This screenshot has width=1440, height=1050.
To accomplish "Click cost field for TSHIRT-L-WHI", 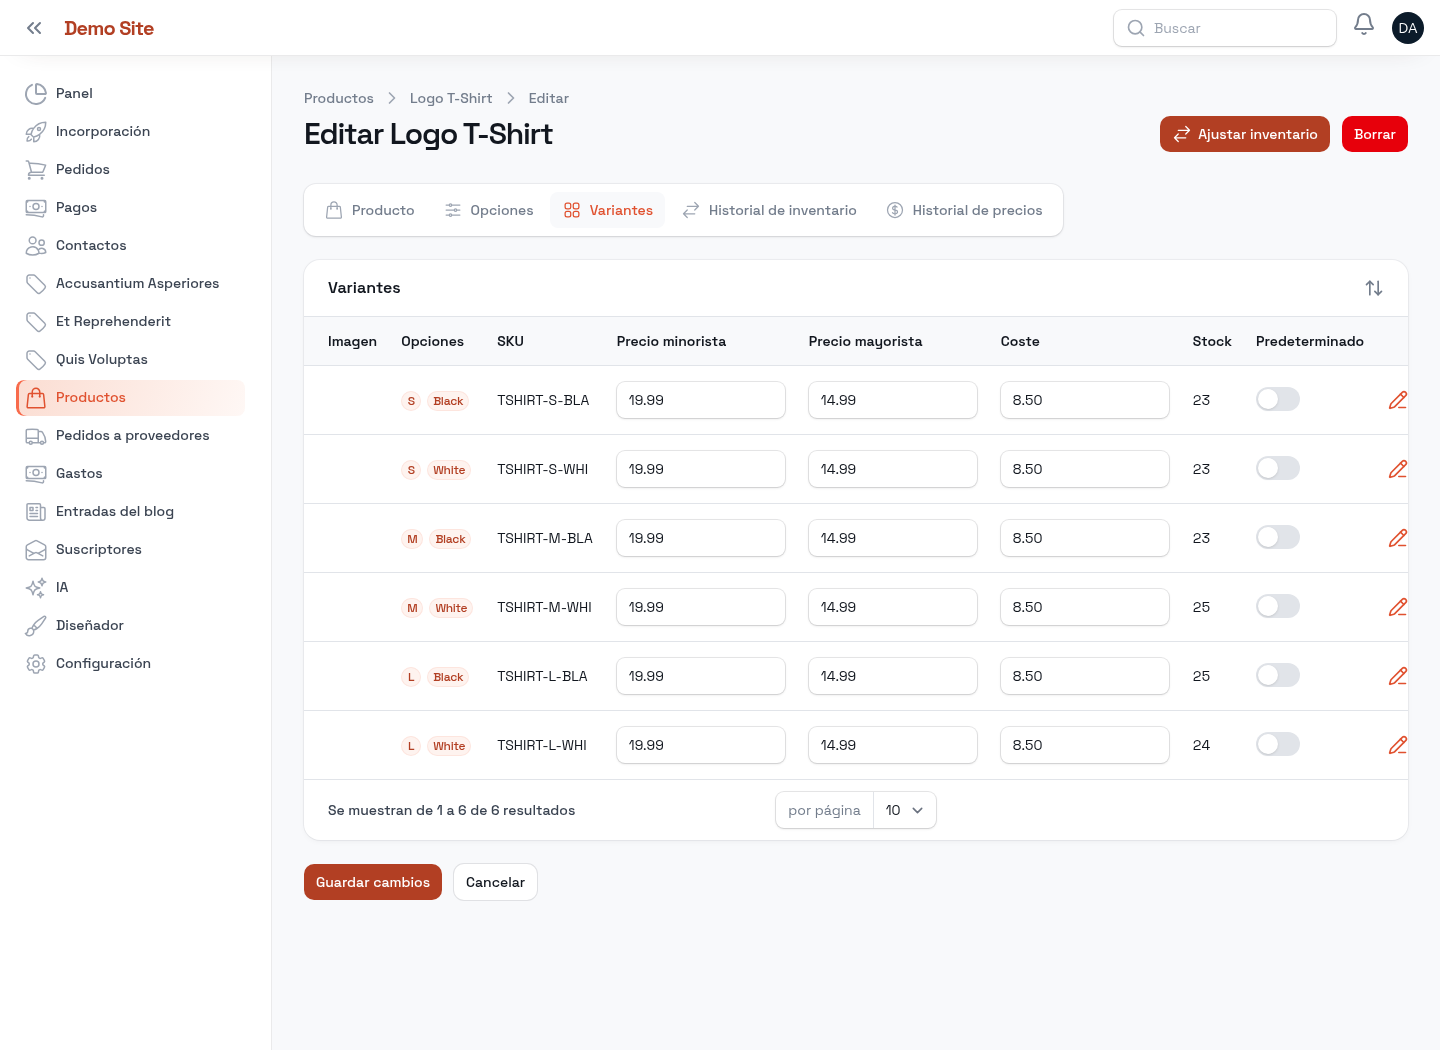I will (1085, 745).
